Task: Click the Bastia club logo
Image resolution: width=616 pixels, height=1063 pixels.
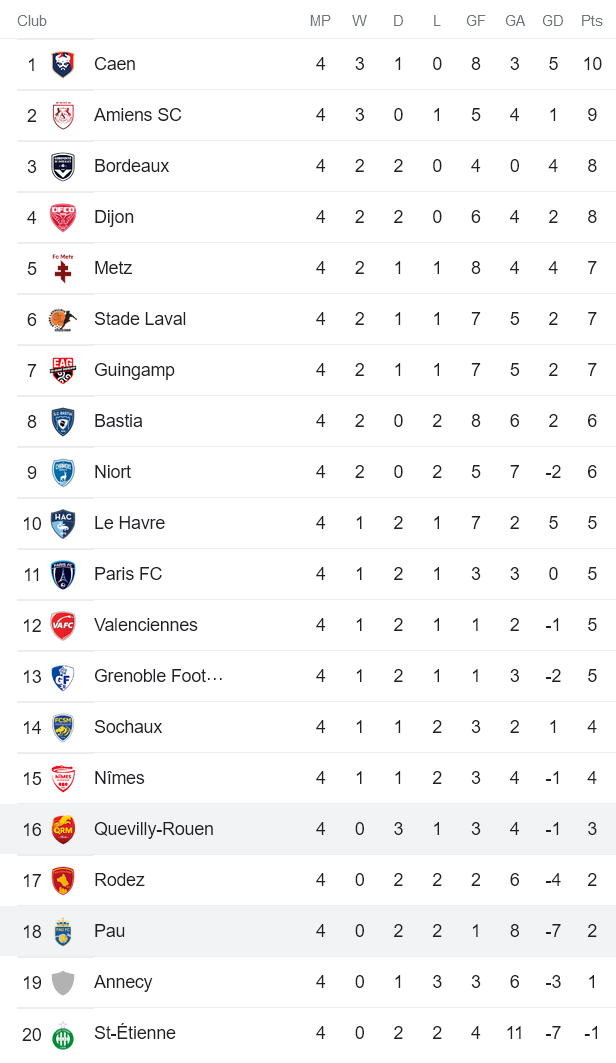Action: (x=63, y=422)
